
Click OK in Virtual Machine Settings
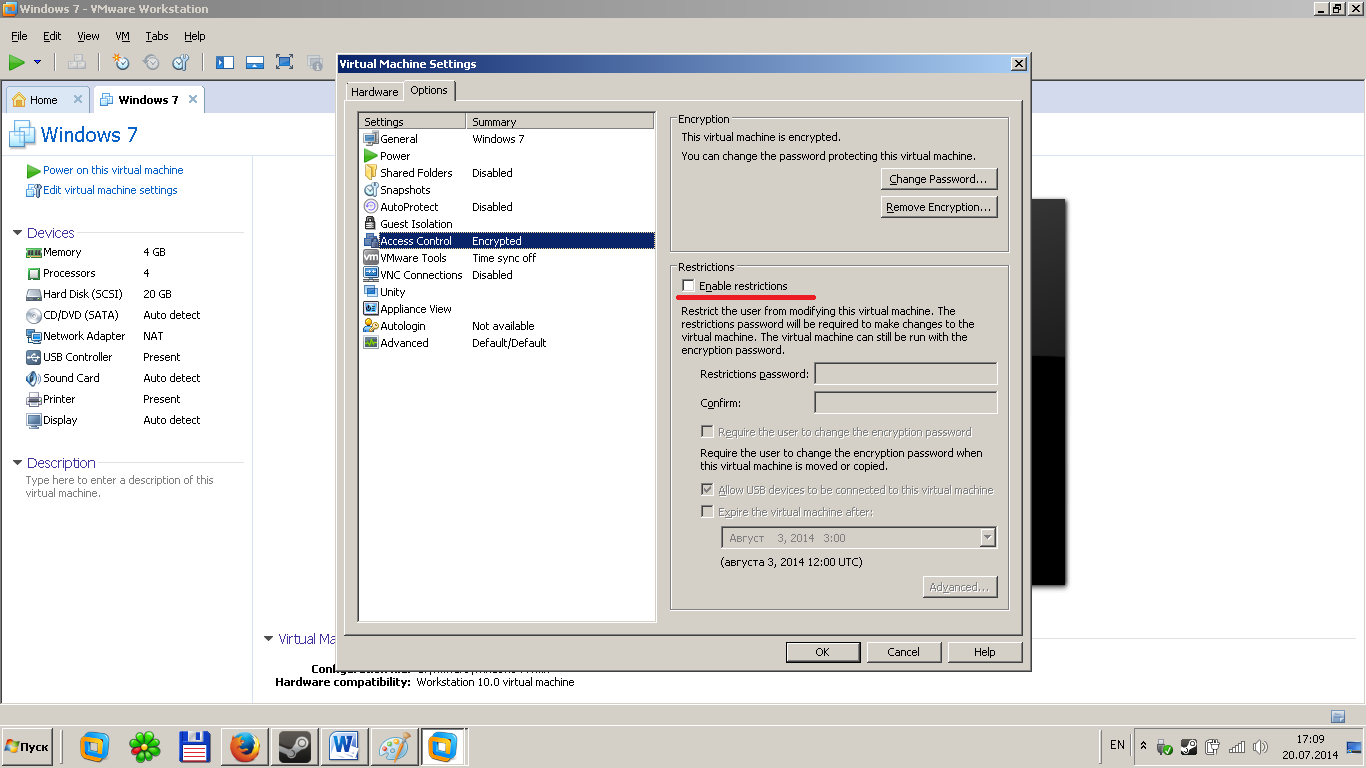pos(822,652)
